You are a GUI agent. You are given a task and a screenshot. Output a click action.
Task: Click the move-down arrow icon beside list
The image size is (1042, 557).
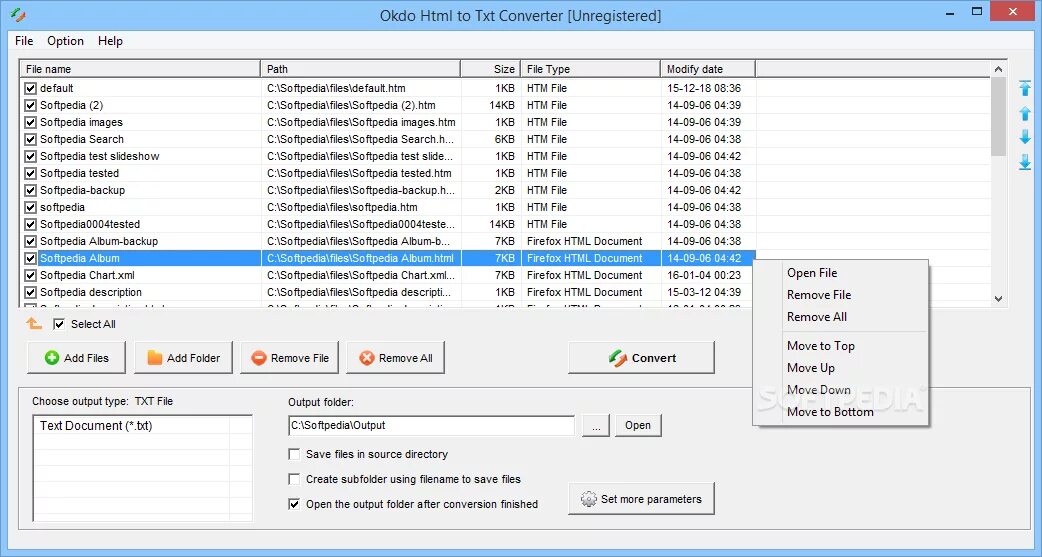click(1025, 137)
